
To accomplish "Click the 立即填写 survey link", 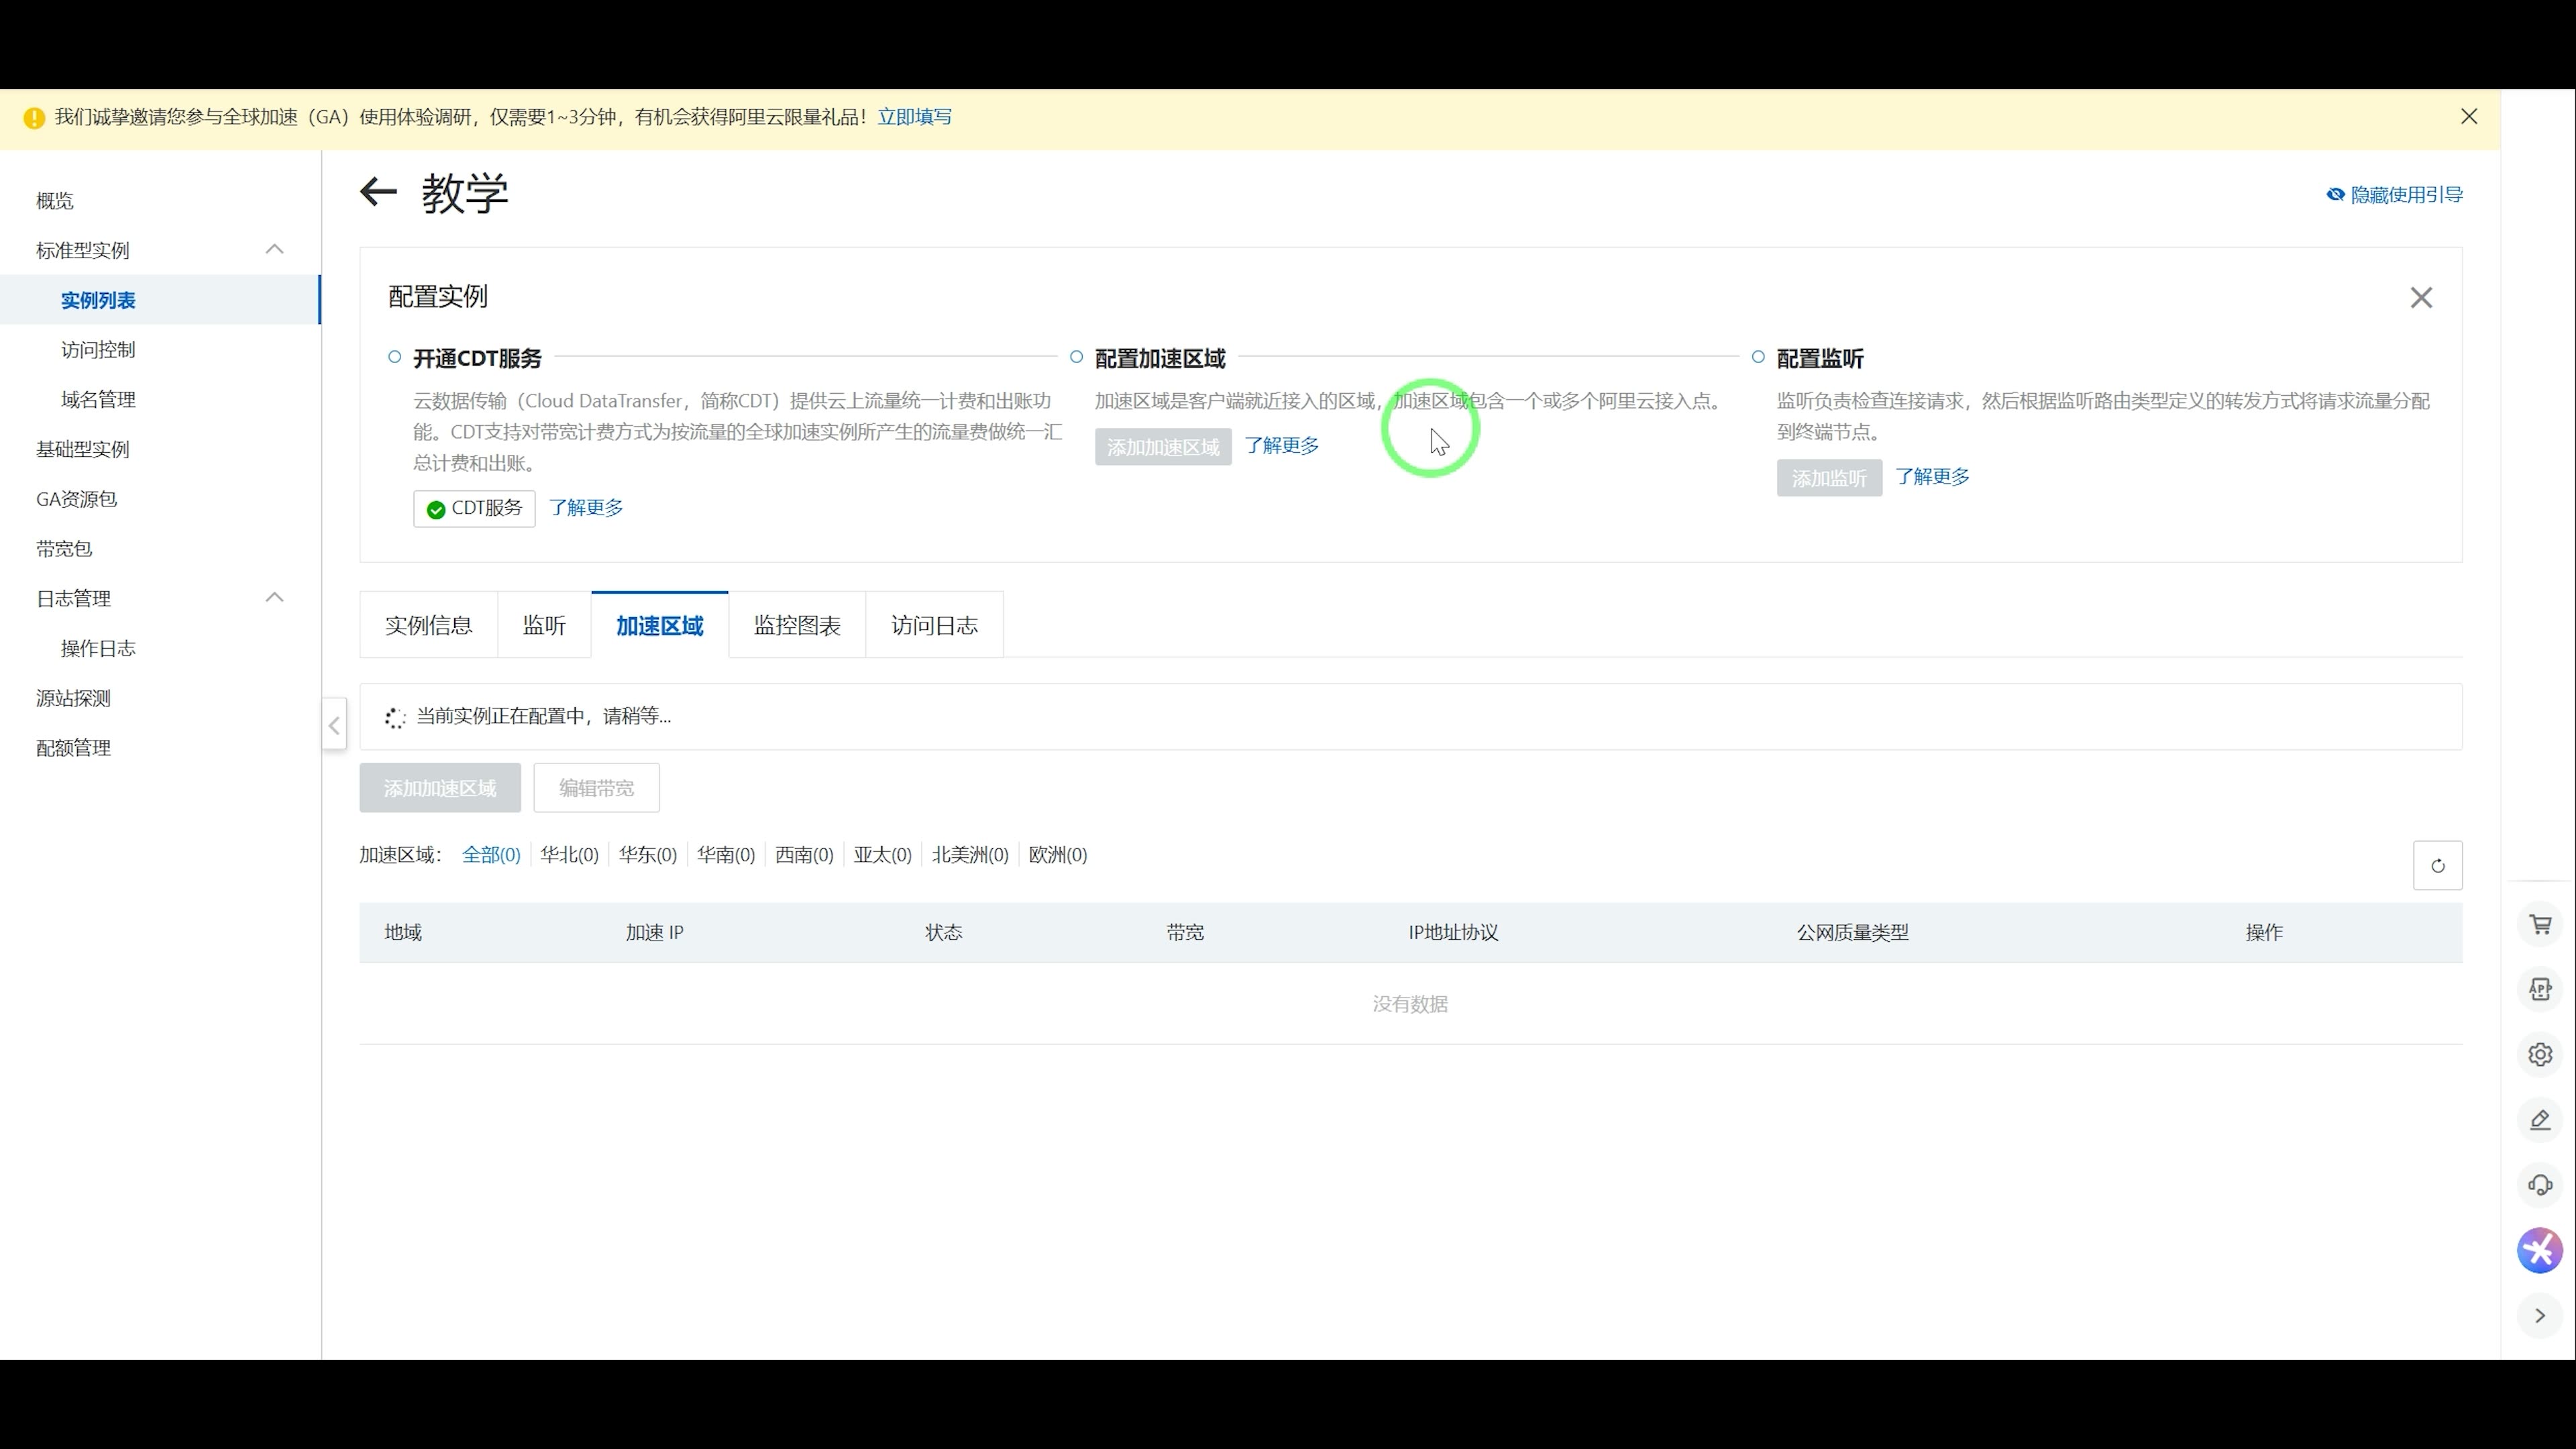I will coord(915,117).
